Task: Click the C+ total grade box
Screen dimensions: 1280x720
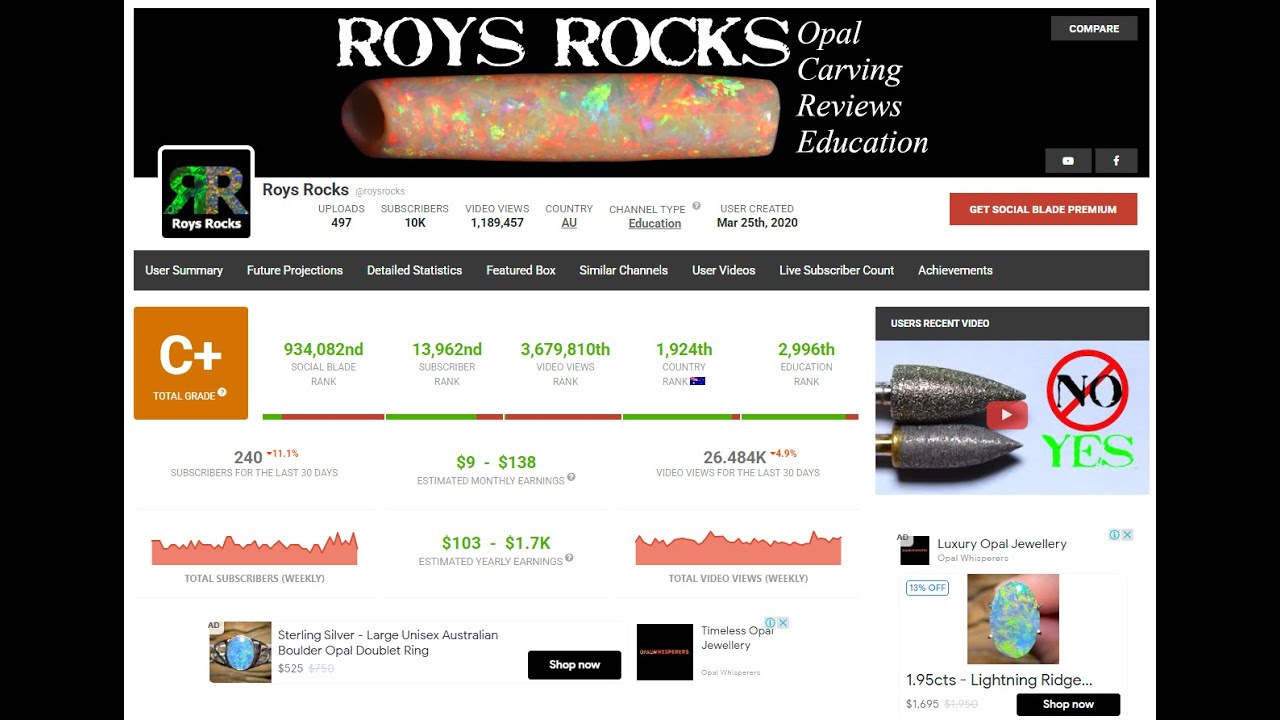Action: pos(191,363)
